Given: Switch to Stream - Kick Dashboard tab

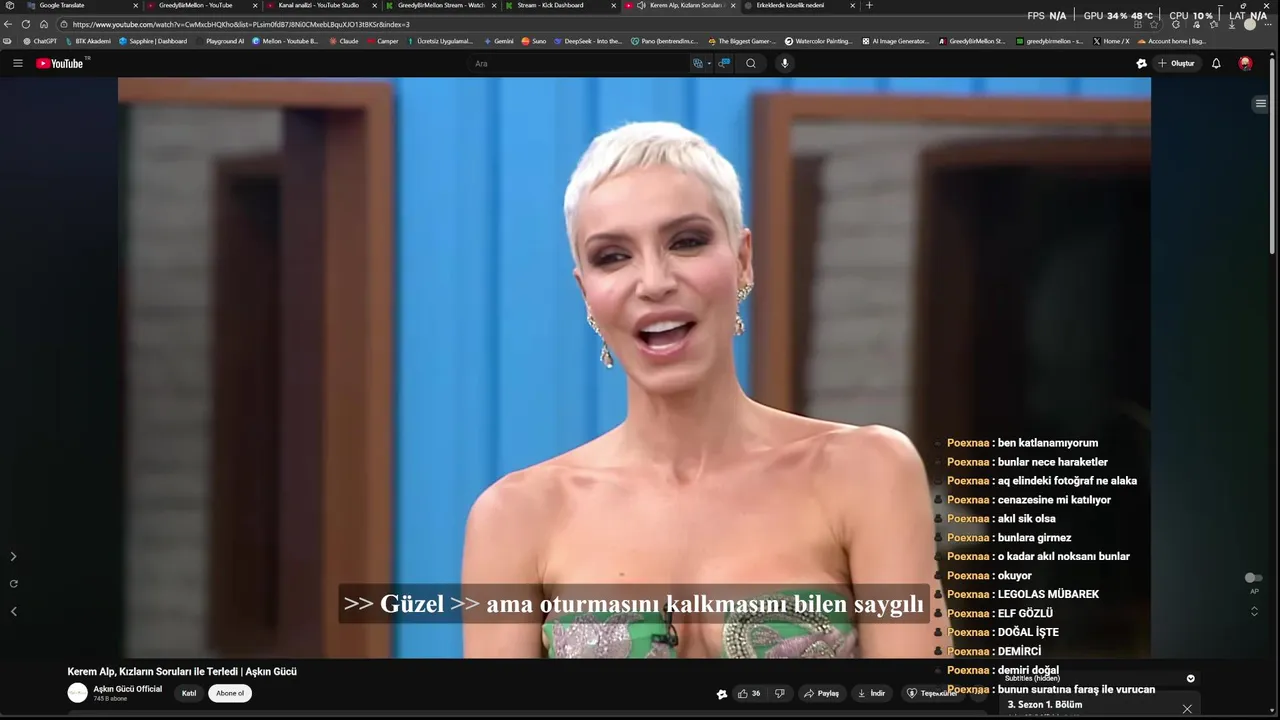Looking at the screenshot, I should tap(558, 5).
